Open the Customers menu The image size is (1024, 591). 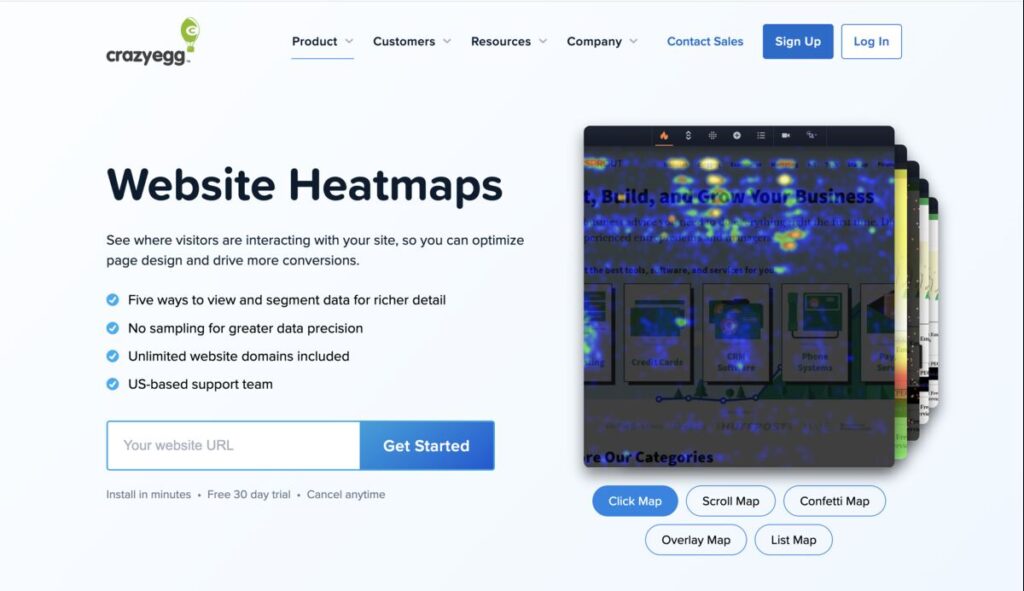(411, 41)
